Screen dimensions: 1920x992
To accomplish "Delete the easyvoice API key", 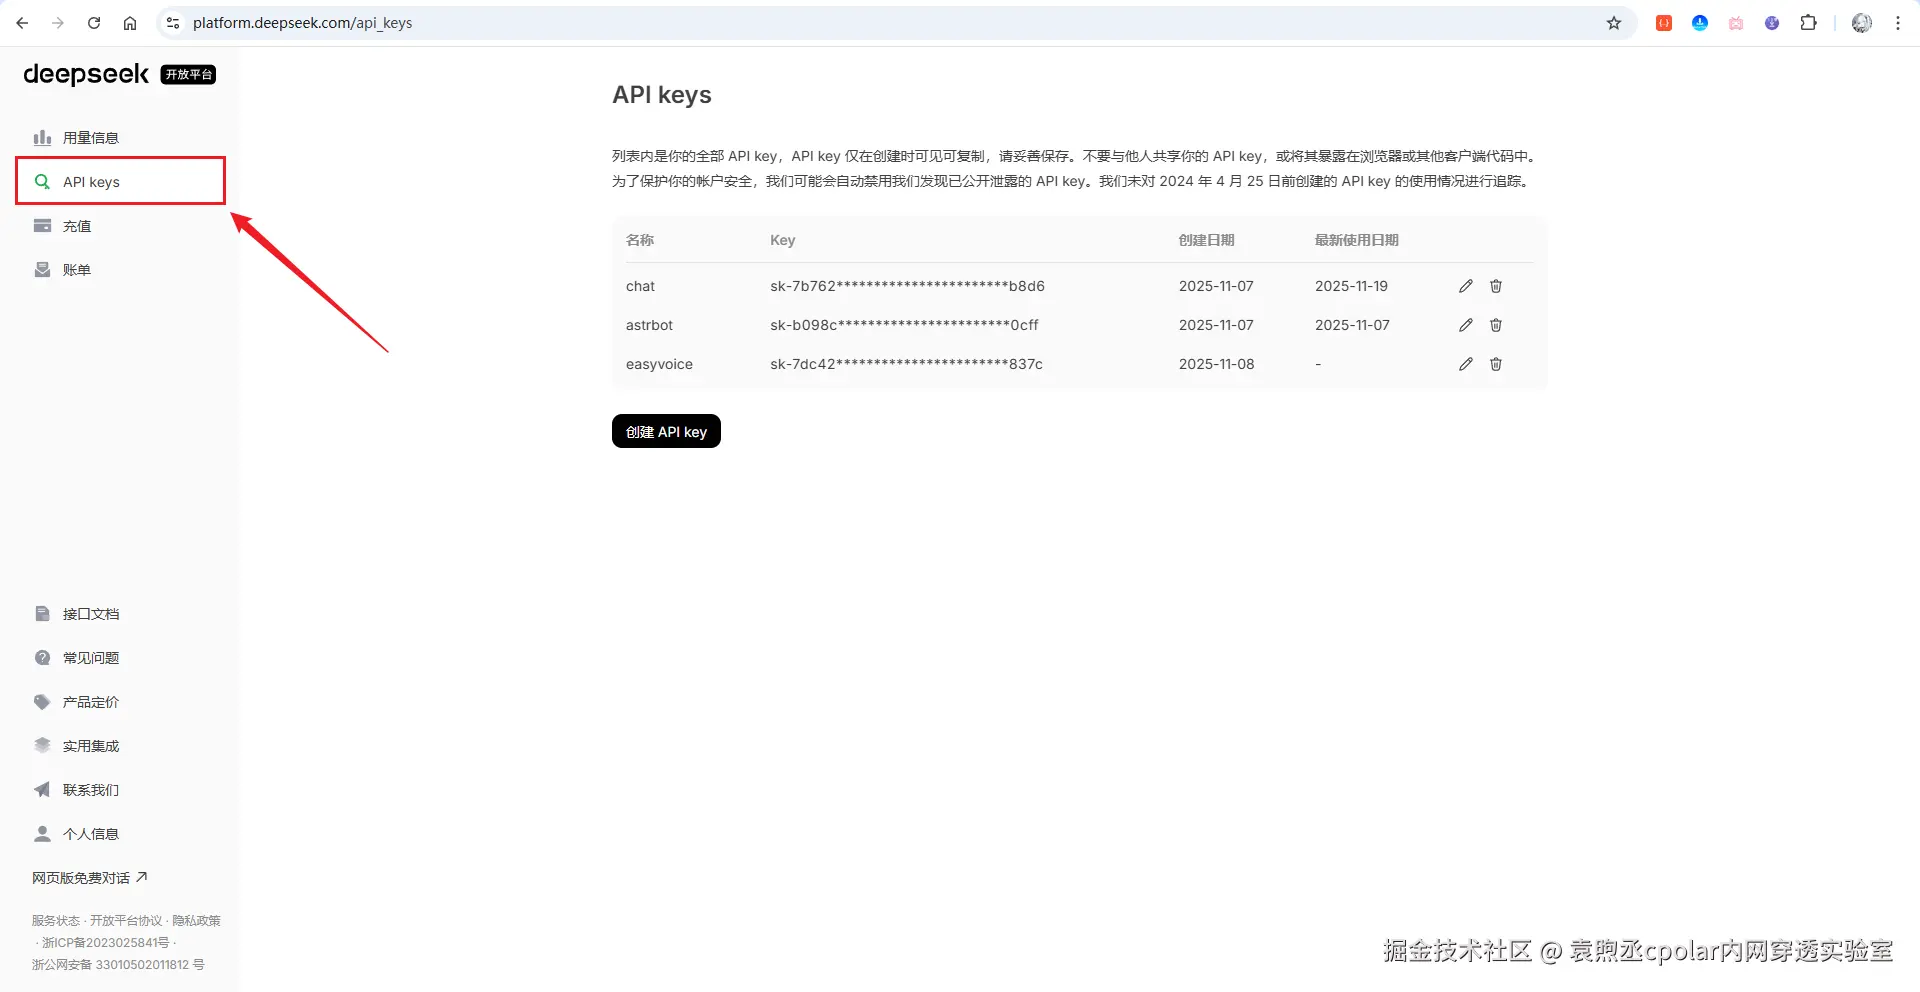I will click(x=1496, y=364).
